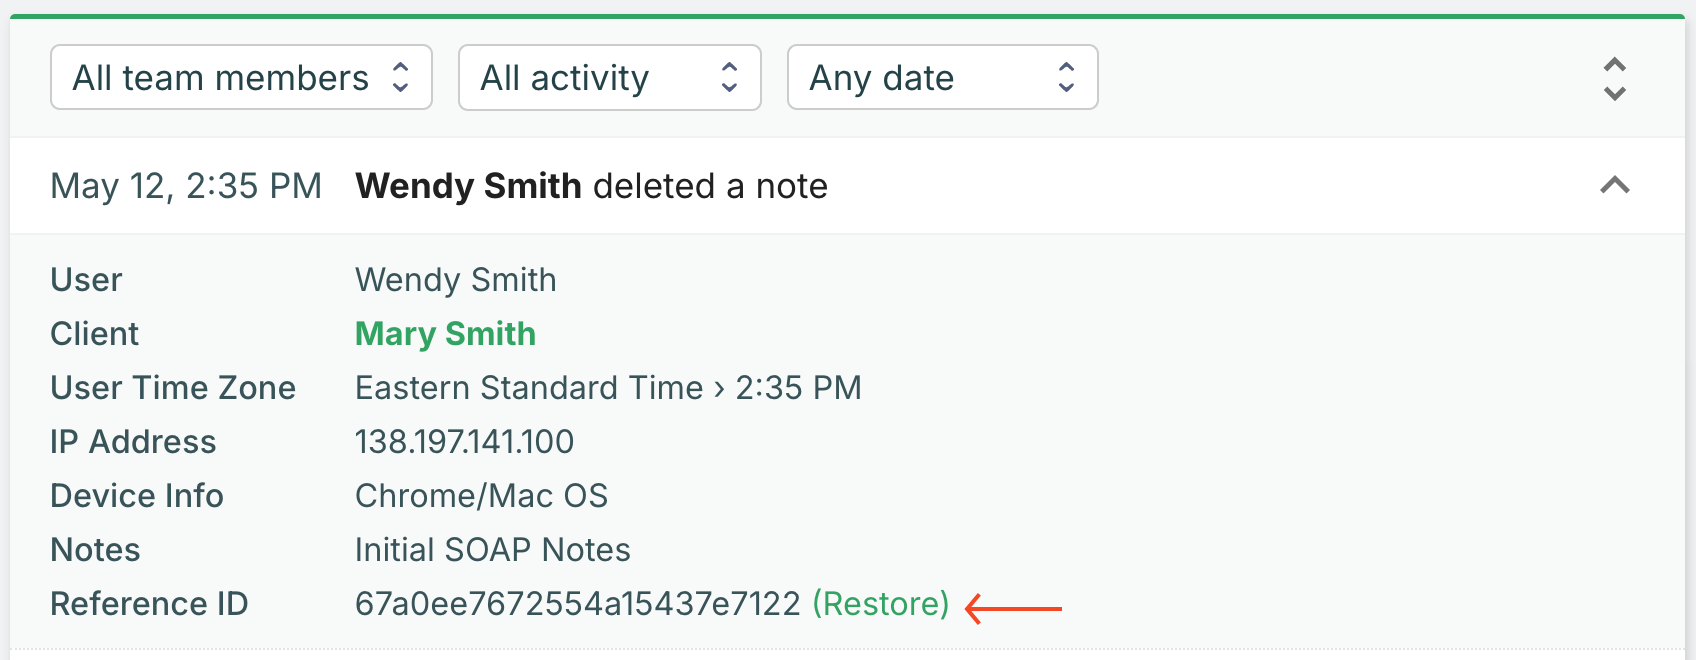Collapse the deleted note entry chevron

(1614, 186)
